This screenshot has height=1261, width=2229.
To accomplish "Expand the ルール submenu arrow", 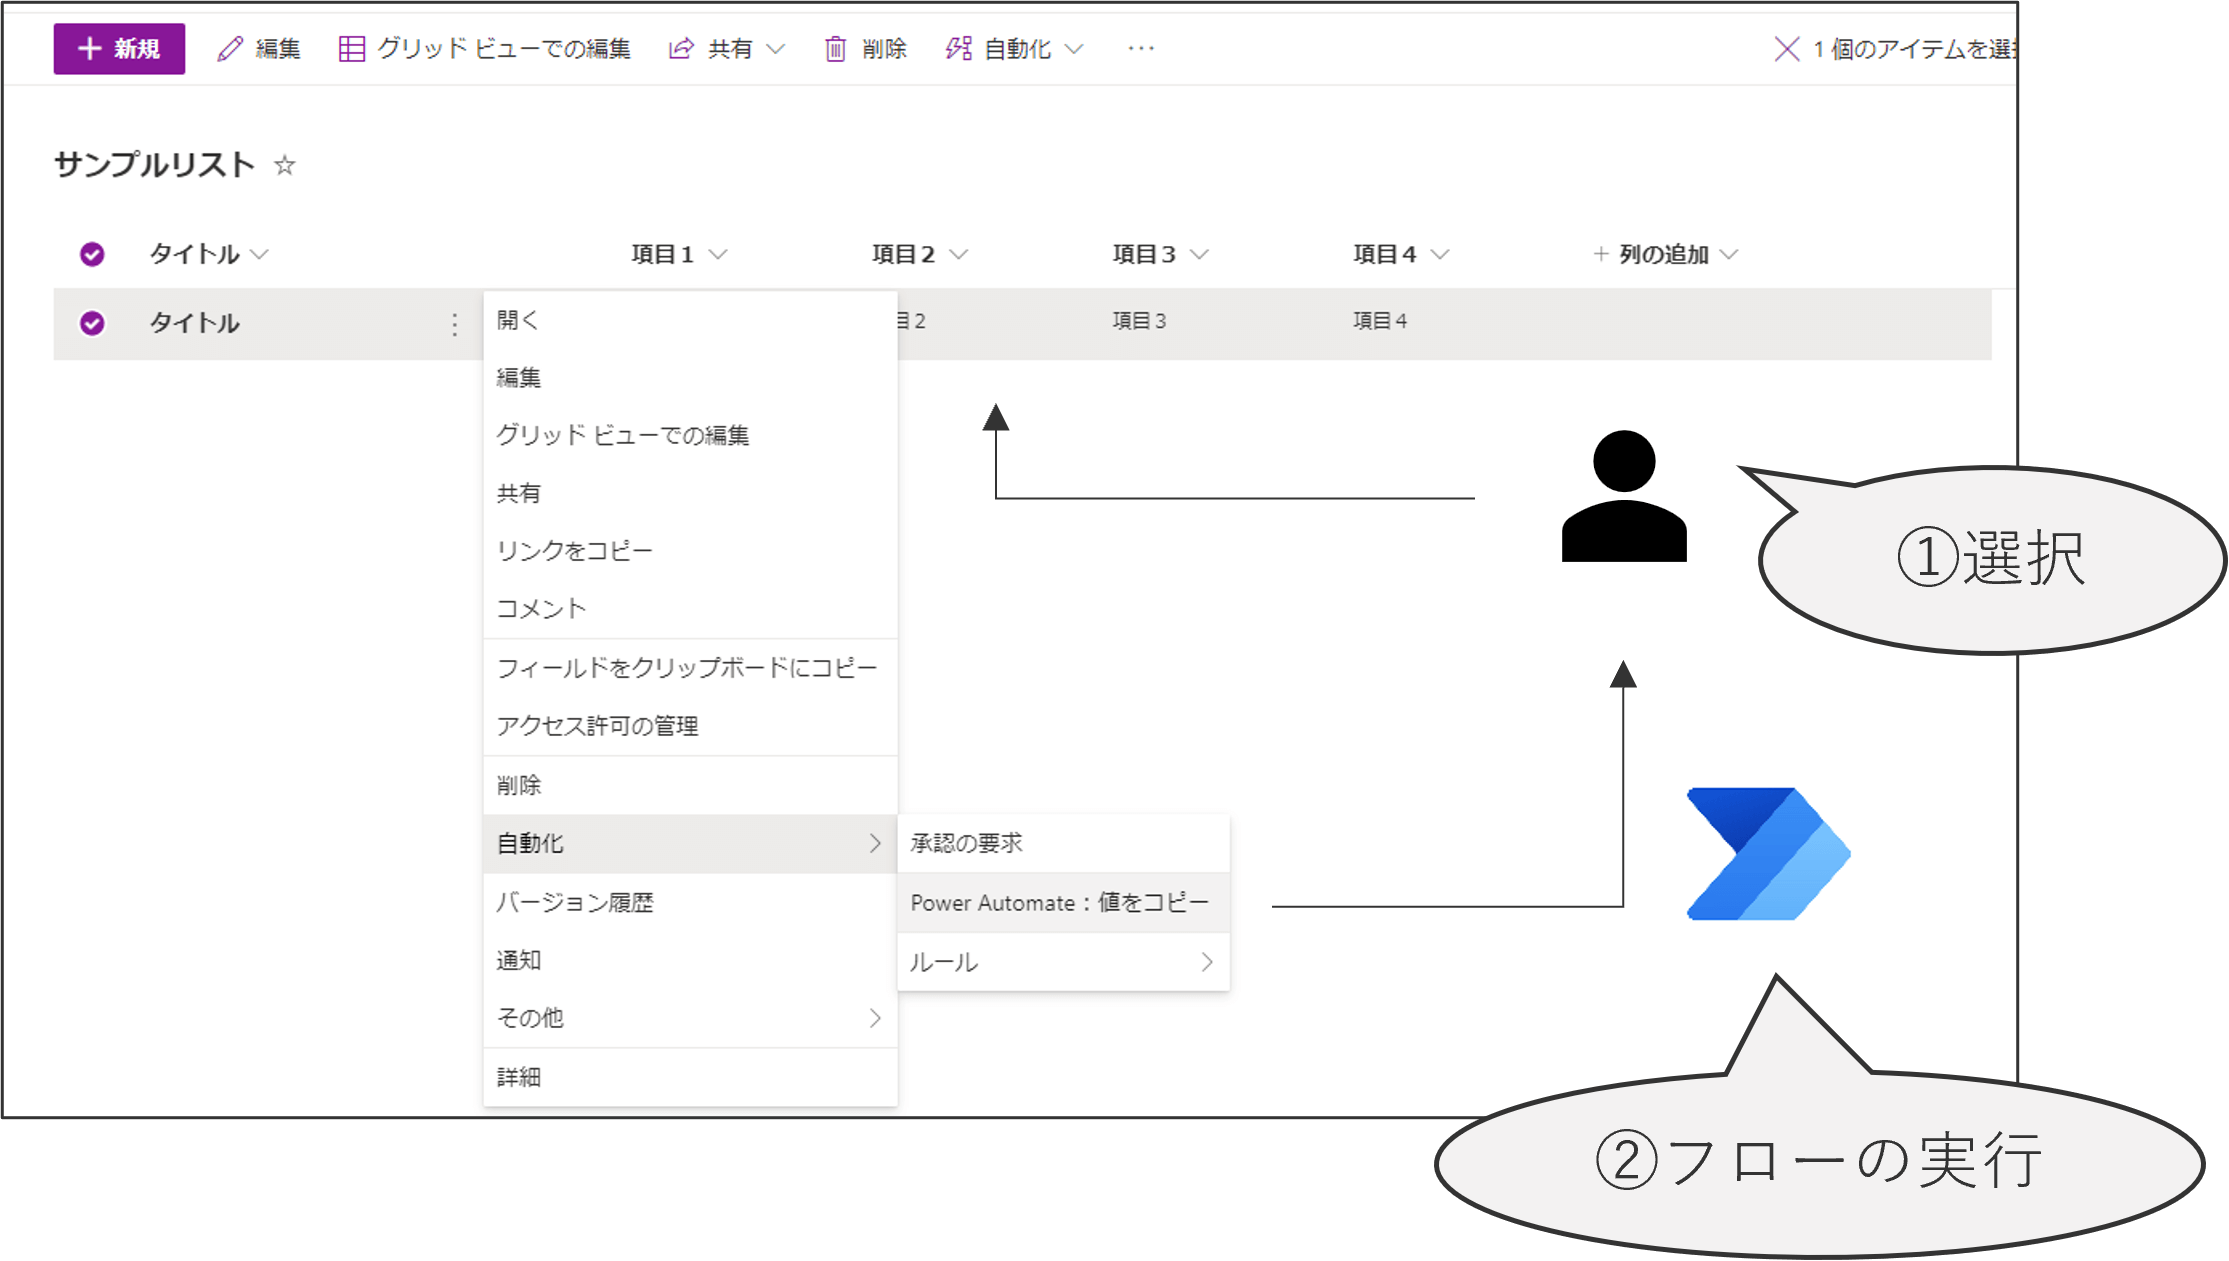I will click(1207, 962).
